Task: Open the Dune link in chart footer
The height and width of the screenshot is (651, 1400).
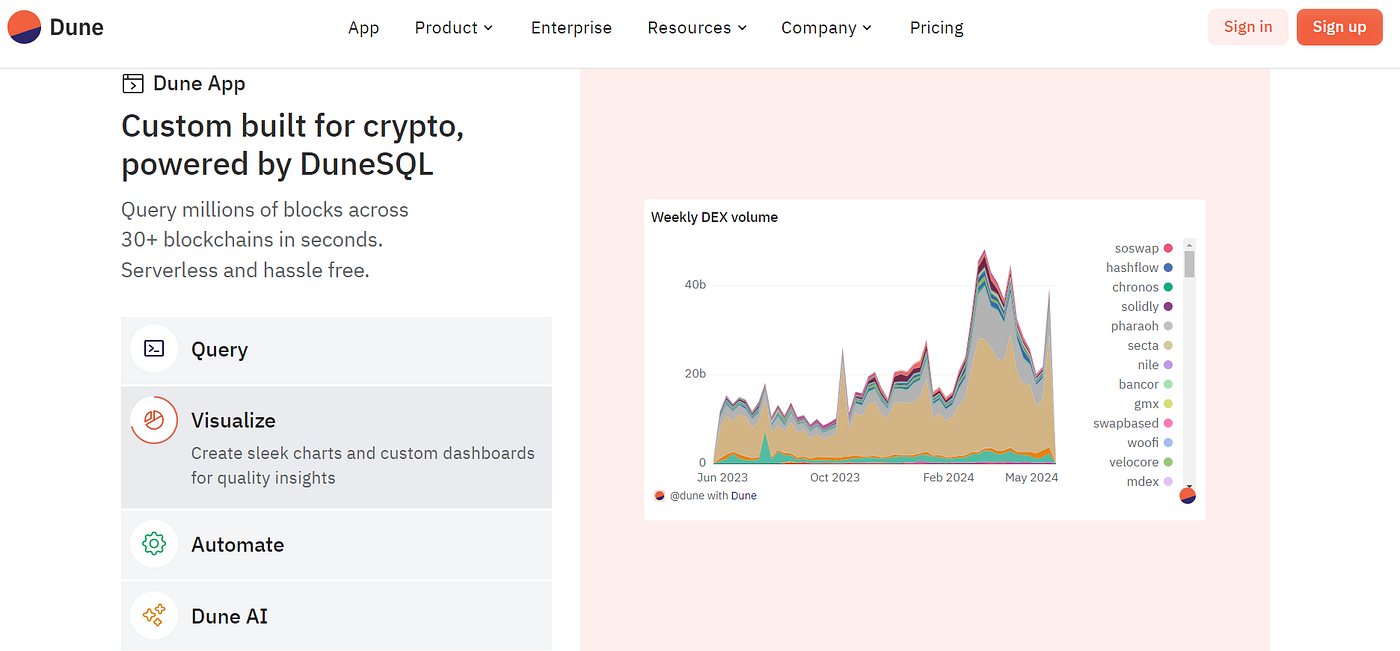Action: (744, 495)
